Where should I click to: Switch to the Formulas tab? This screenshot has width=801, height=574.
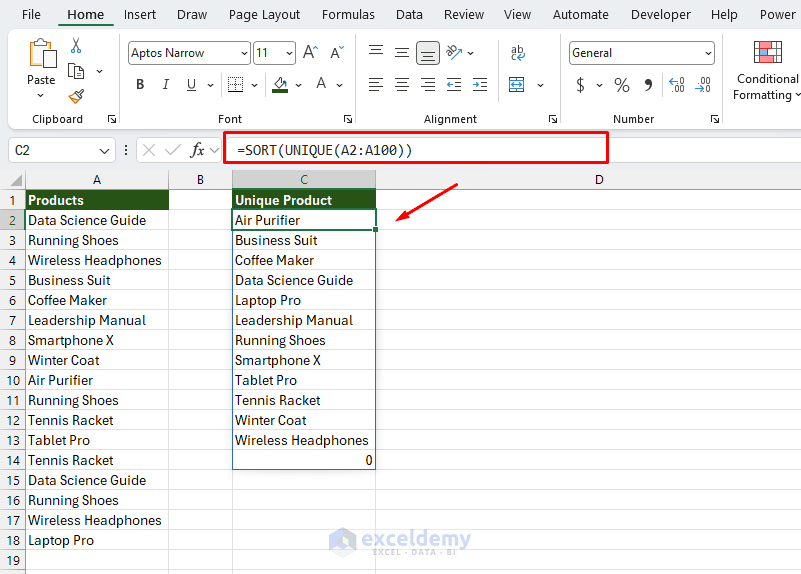[x=348, y=14]
